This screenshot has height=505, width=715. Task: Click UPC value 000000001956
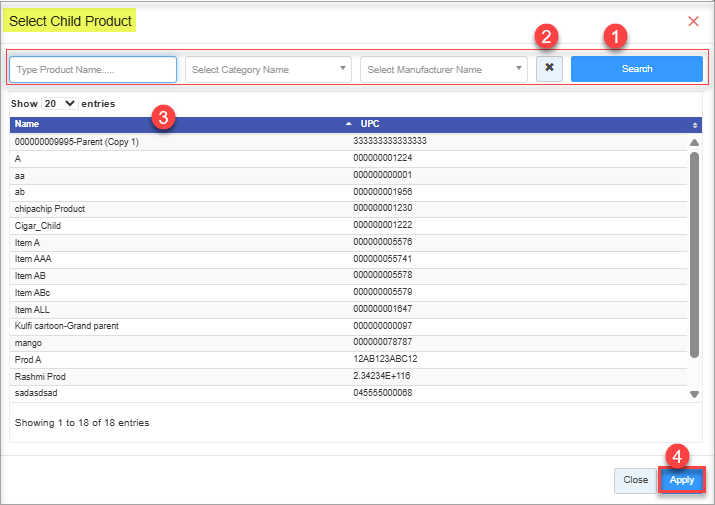coord(383,192)
